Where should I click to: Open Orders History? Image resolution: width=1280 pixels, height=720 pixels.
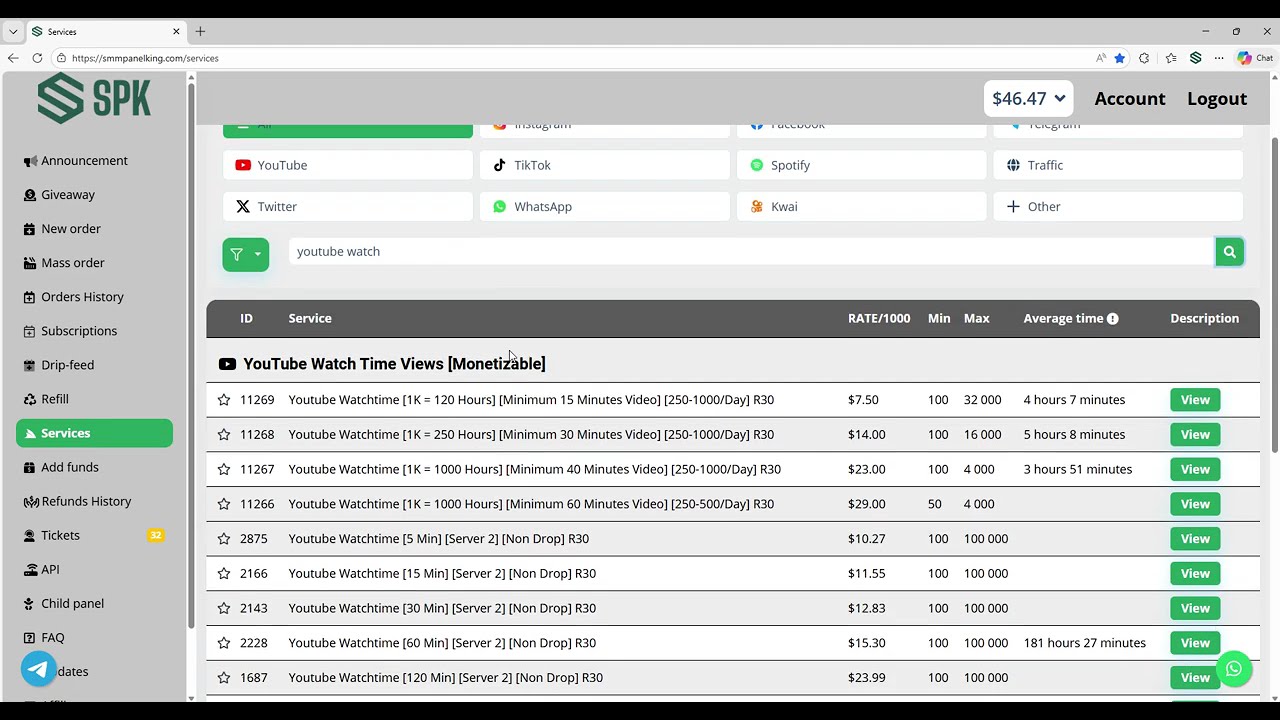tap(94, 297)
